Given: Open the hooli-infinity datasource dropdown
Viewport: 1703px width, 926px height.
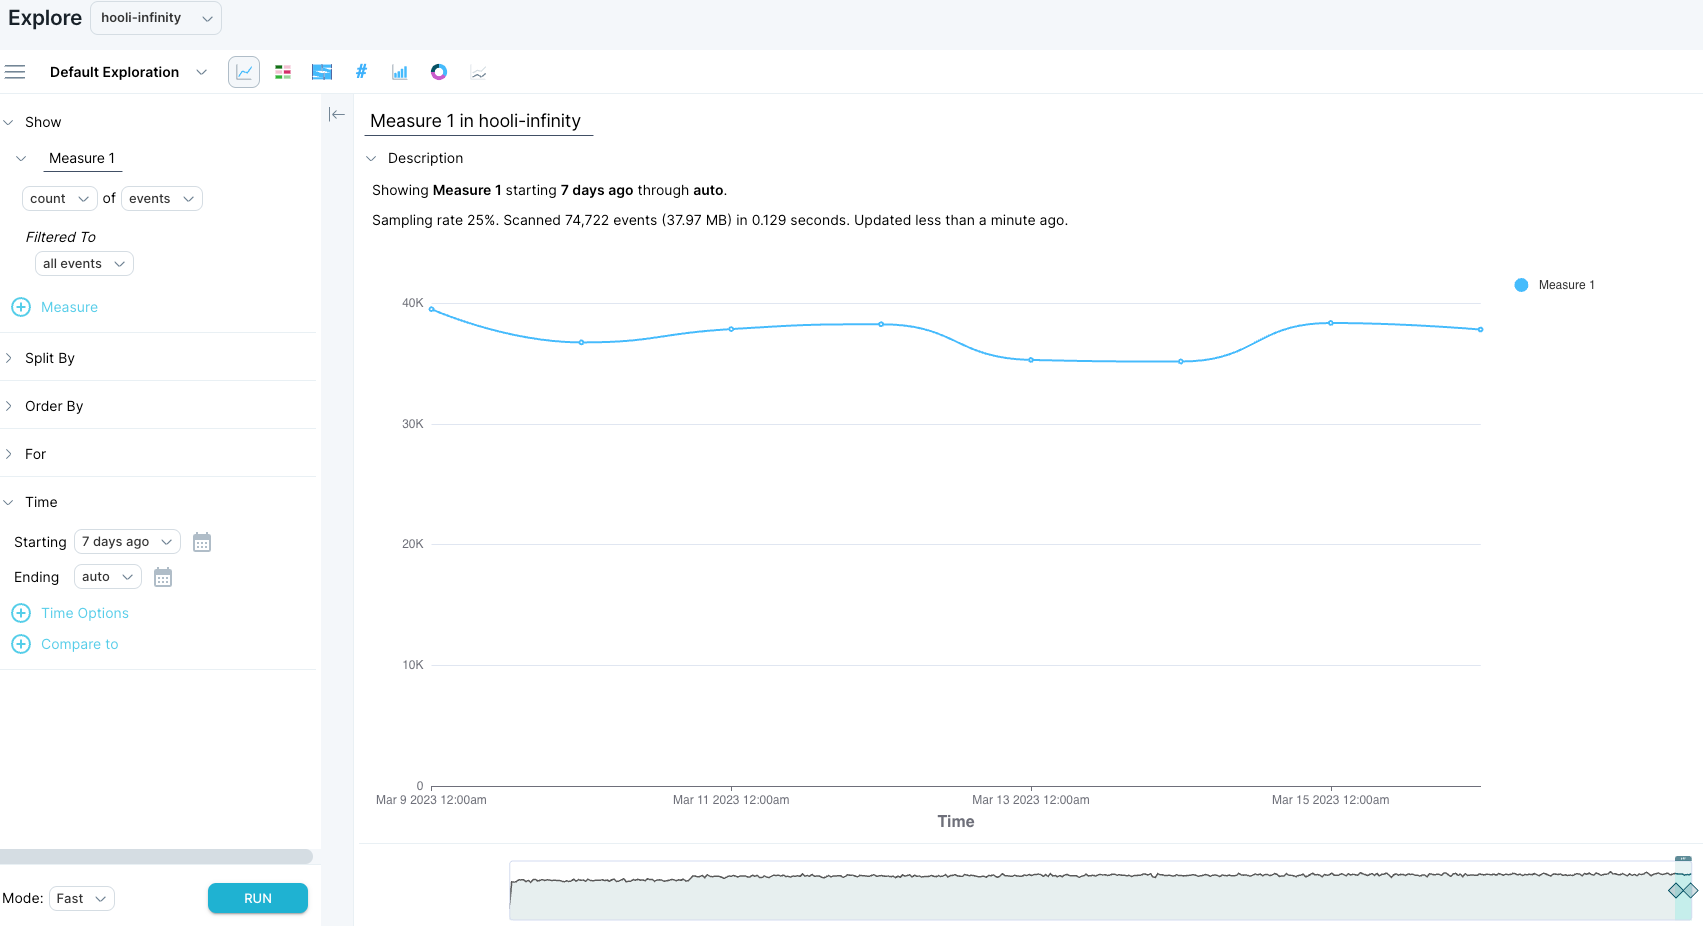Looking at the screenshot, I should [x=156, y=18].
